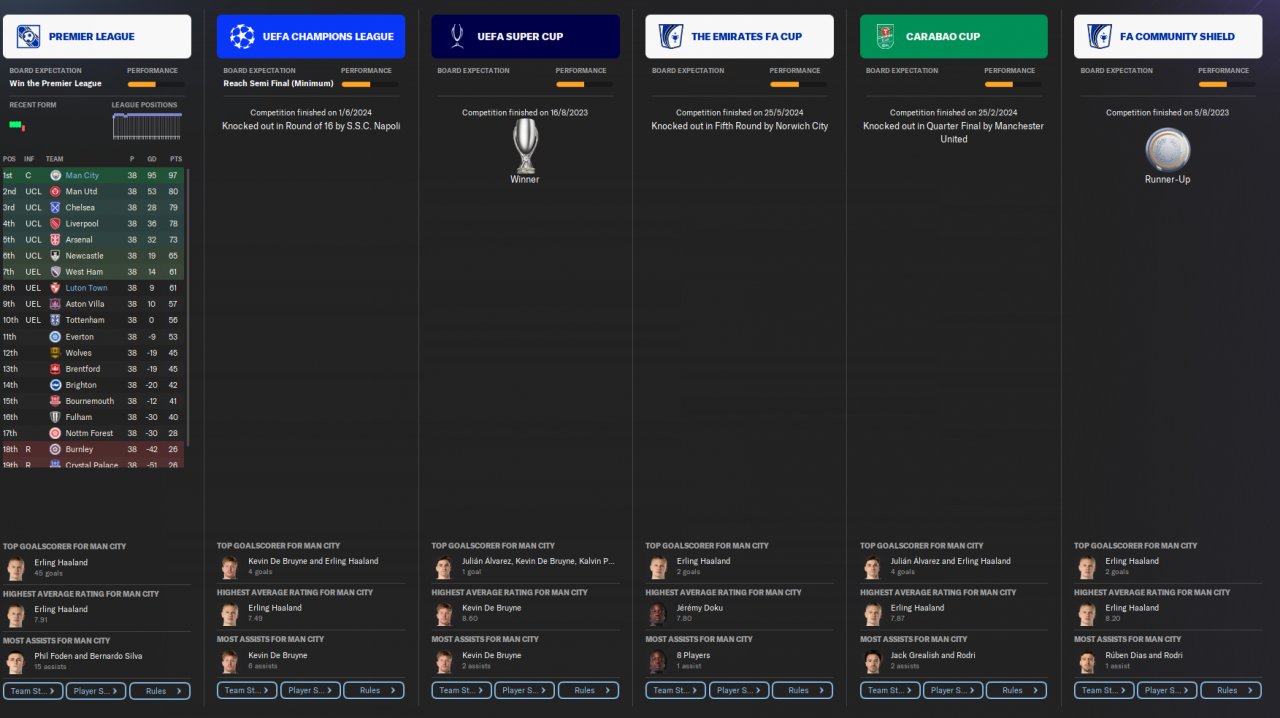This screenshot has width=1280, height=718.
Task: Open Rules under FA Community Shield
Action: tap(1231, 690)
